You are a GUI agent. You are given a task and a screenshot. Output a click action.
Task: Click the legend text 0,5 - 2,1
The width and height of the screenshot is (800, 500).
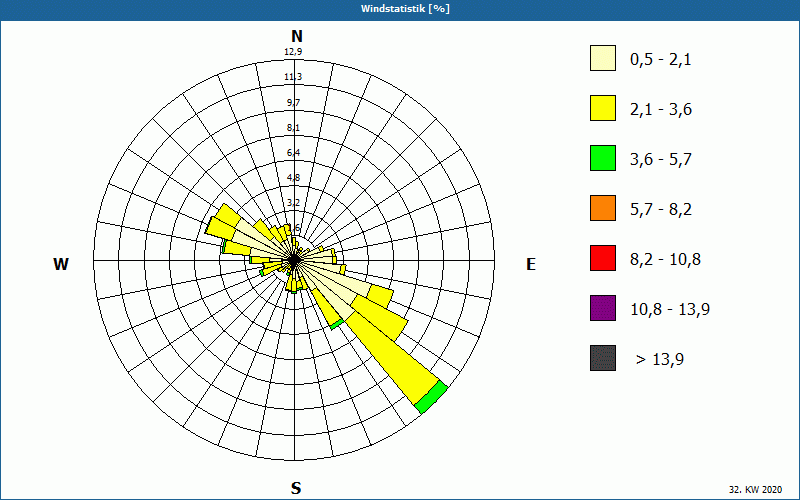click(x=661, y=60)
